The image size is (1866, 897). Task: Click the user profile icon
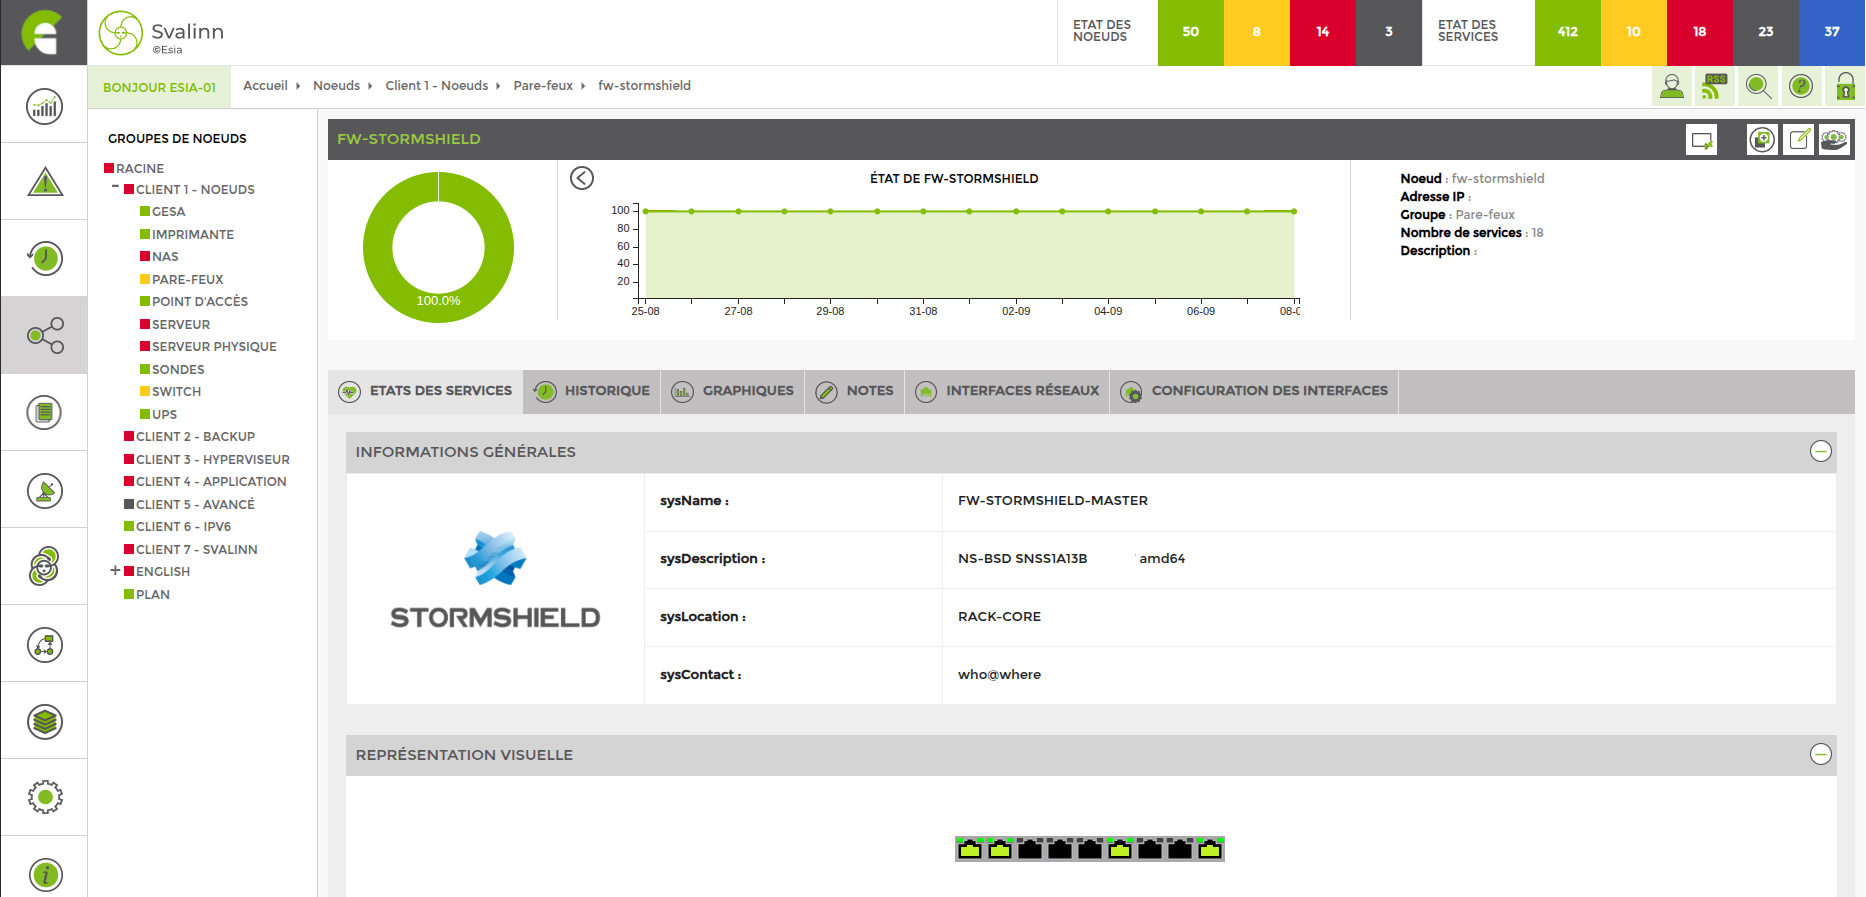pos(1671,87)
